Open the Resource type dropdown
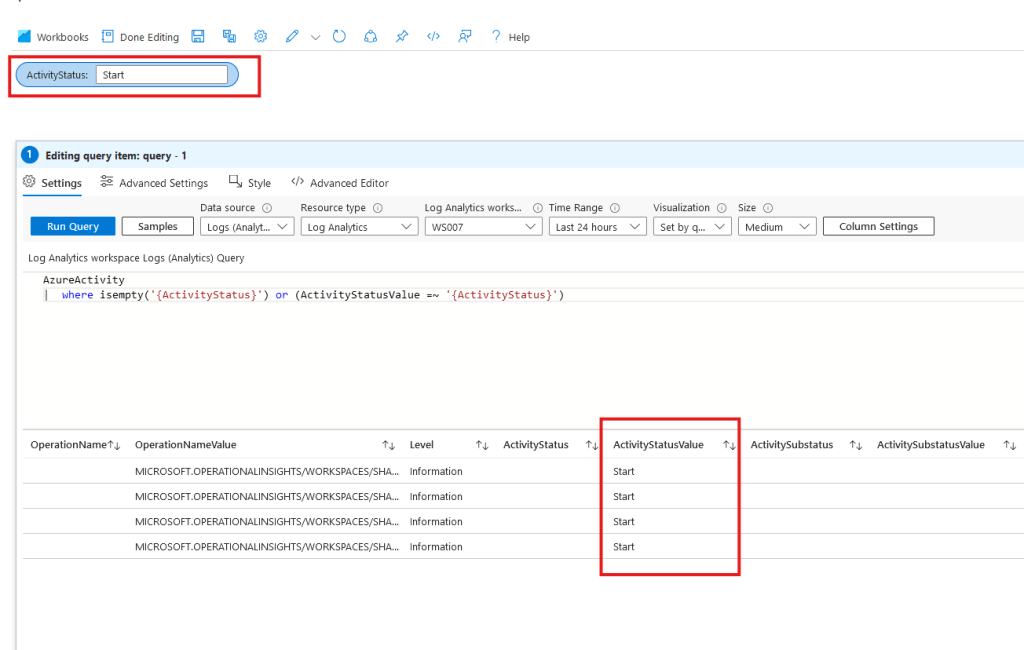The image size is (1024, 650). point(359,227)
